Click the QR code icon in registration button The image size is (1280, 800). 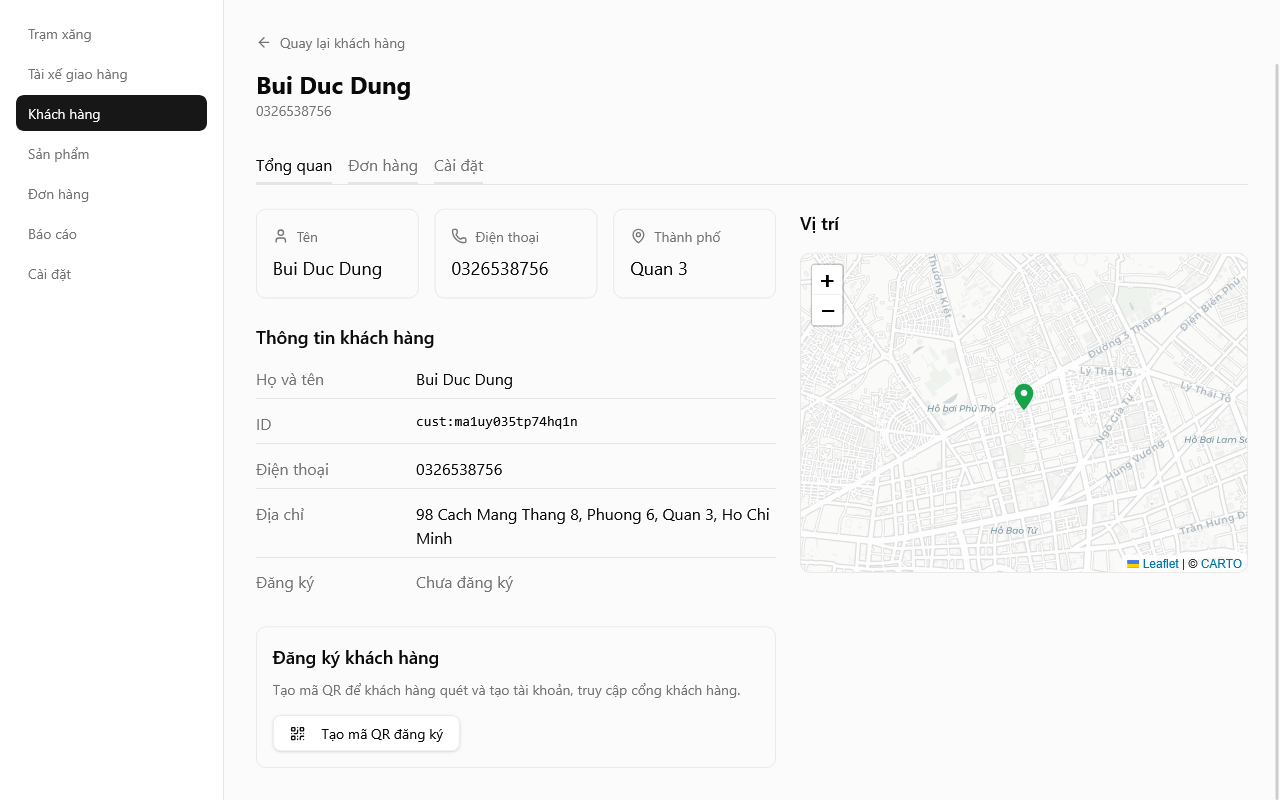click(297, 733)
